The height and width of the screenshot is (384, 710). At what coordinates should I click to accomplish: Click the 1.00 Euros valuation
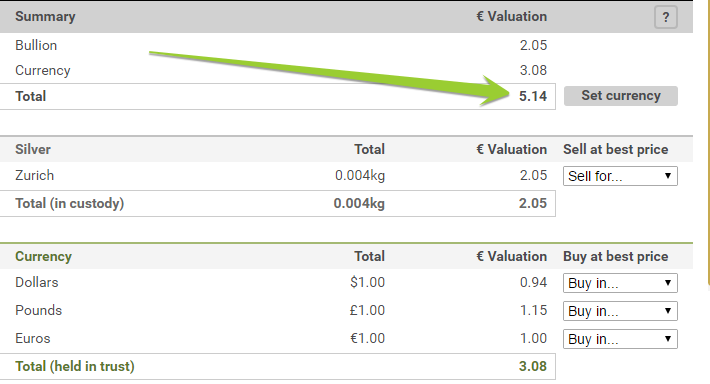pyautogui.click(x=533, y=339)
